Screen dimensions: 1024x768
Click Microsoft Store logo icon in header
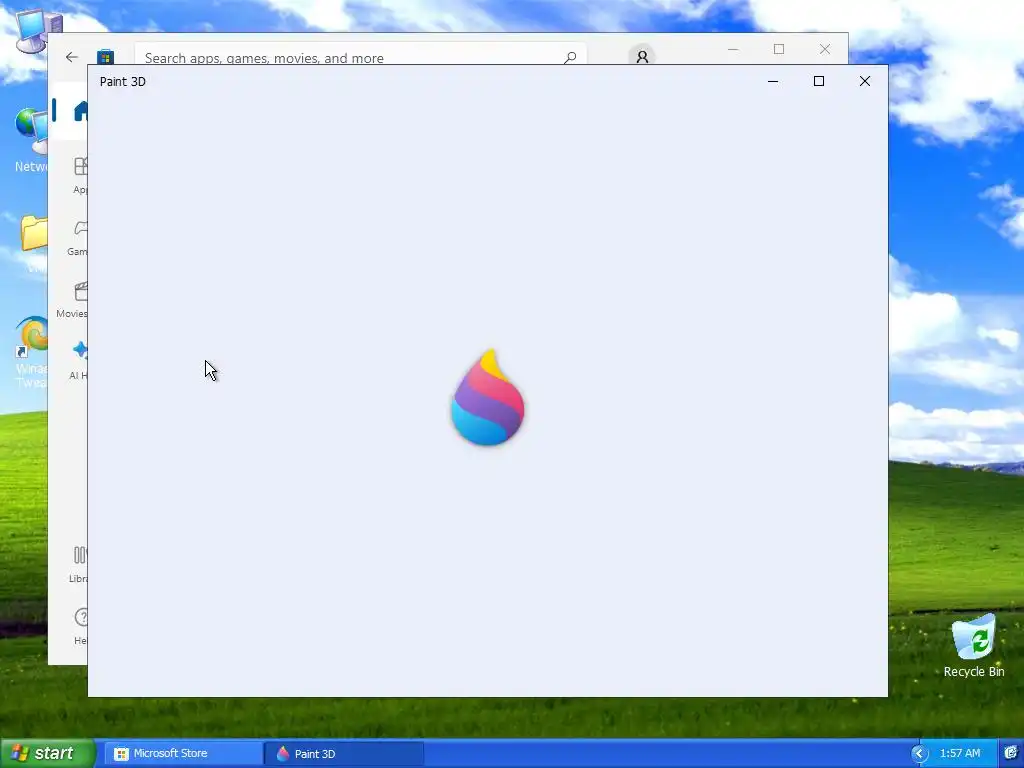105,57
